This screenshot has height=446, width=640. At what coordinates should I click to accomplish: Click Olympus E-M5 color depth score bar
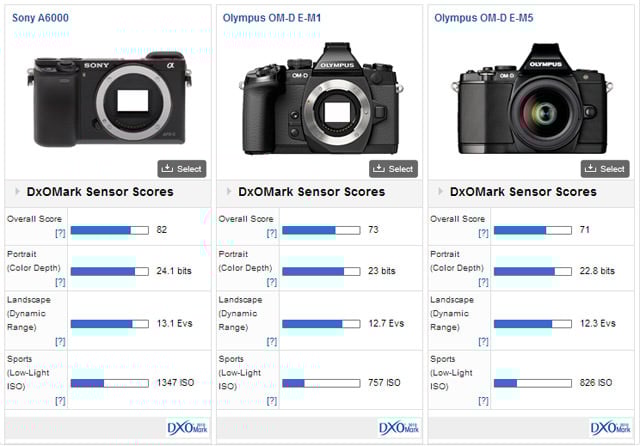pos(533,271)
